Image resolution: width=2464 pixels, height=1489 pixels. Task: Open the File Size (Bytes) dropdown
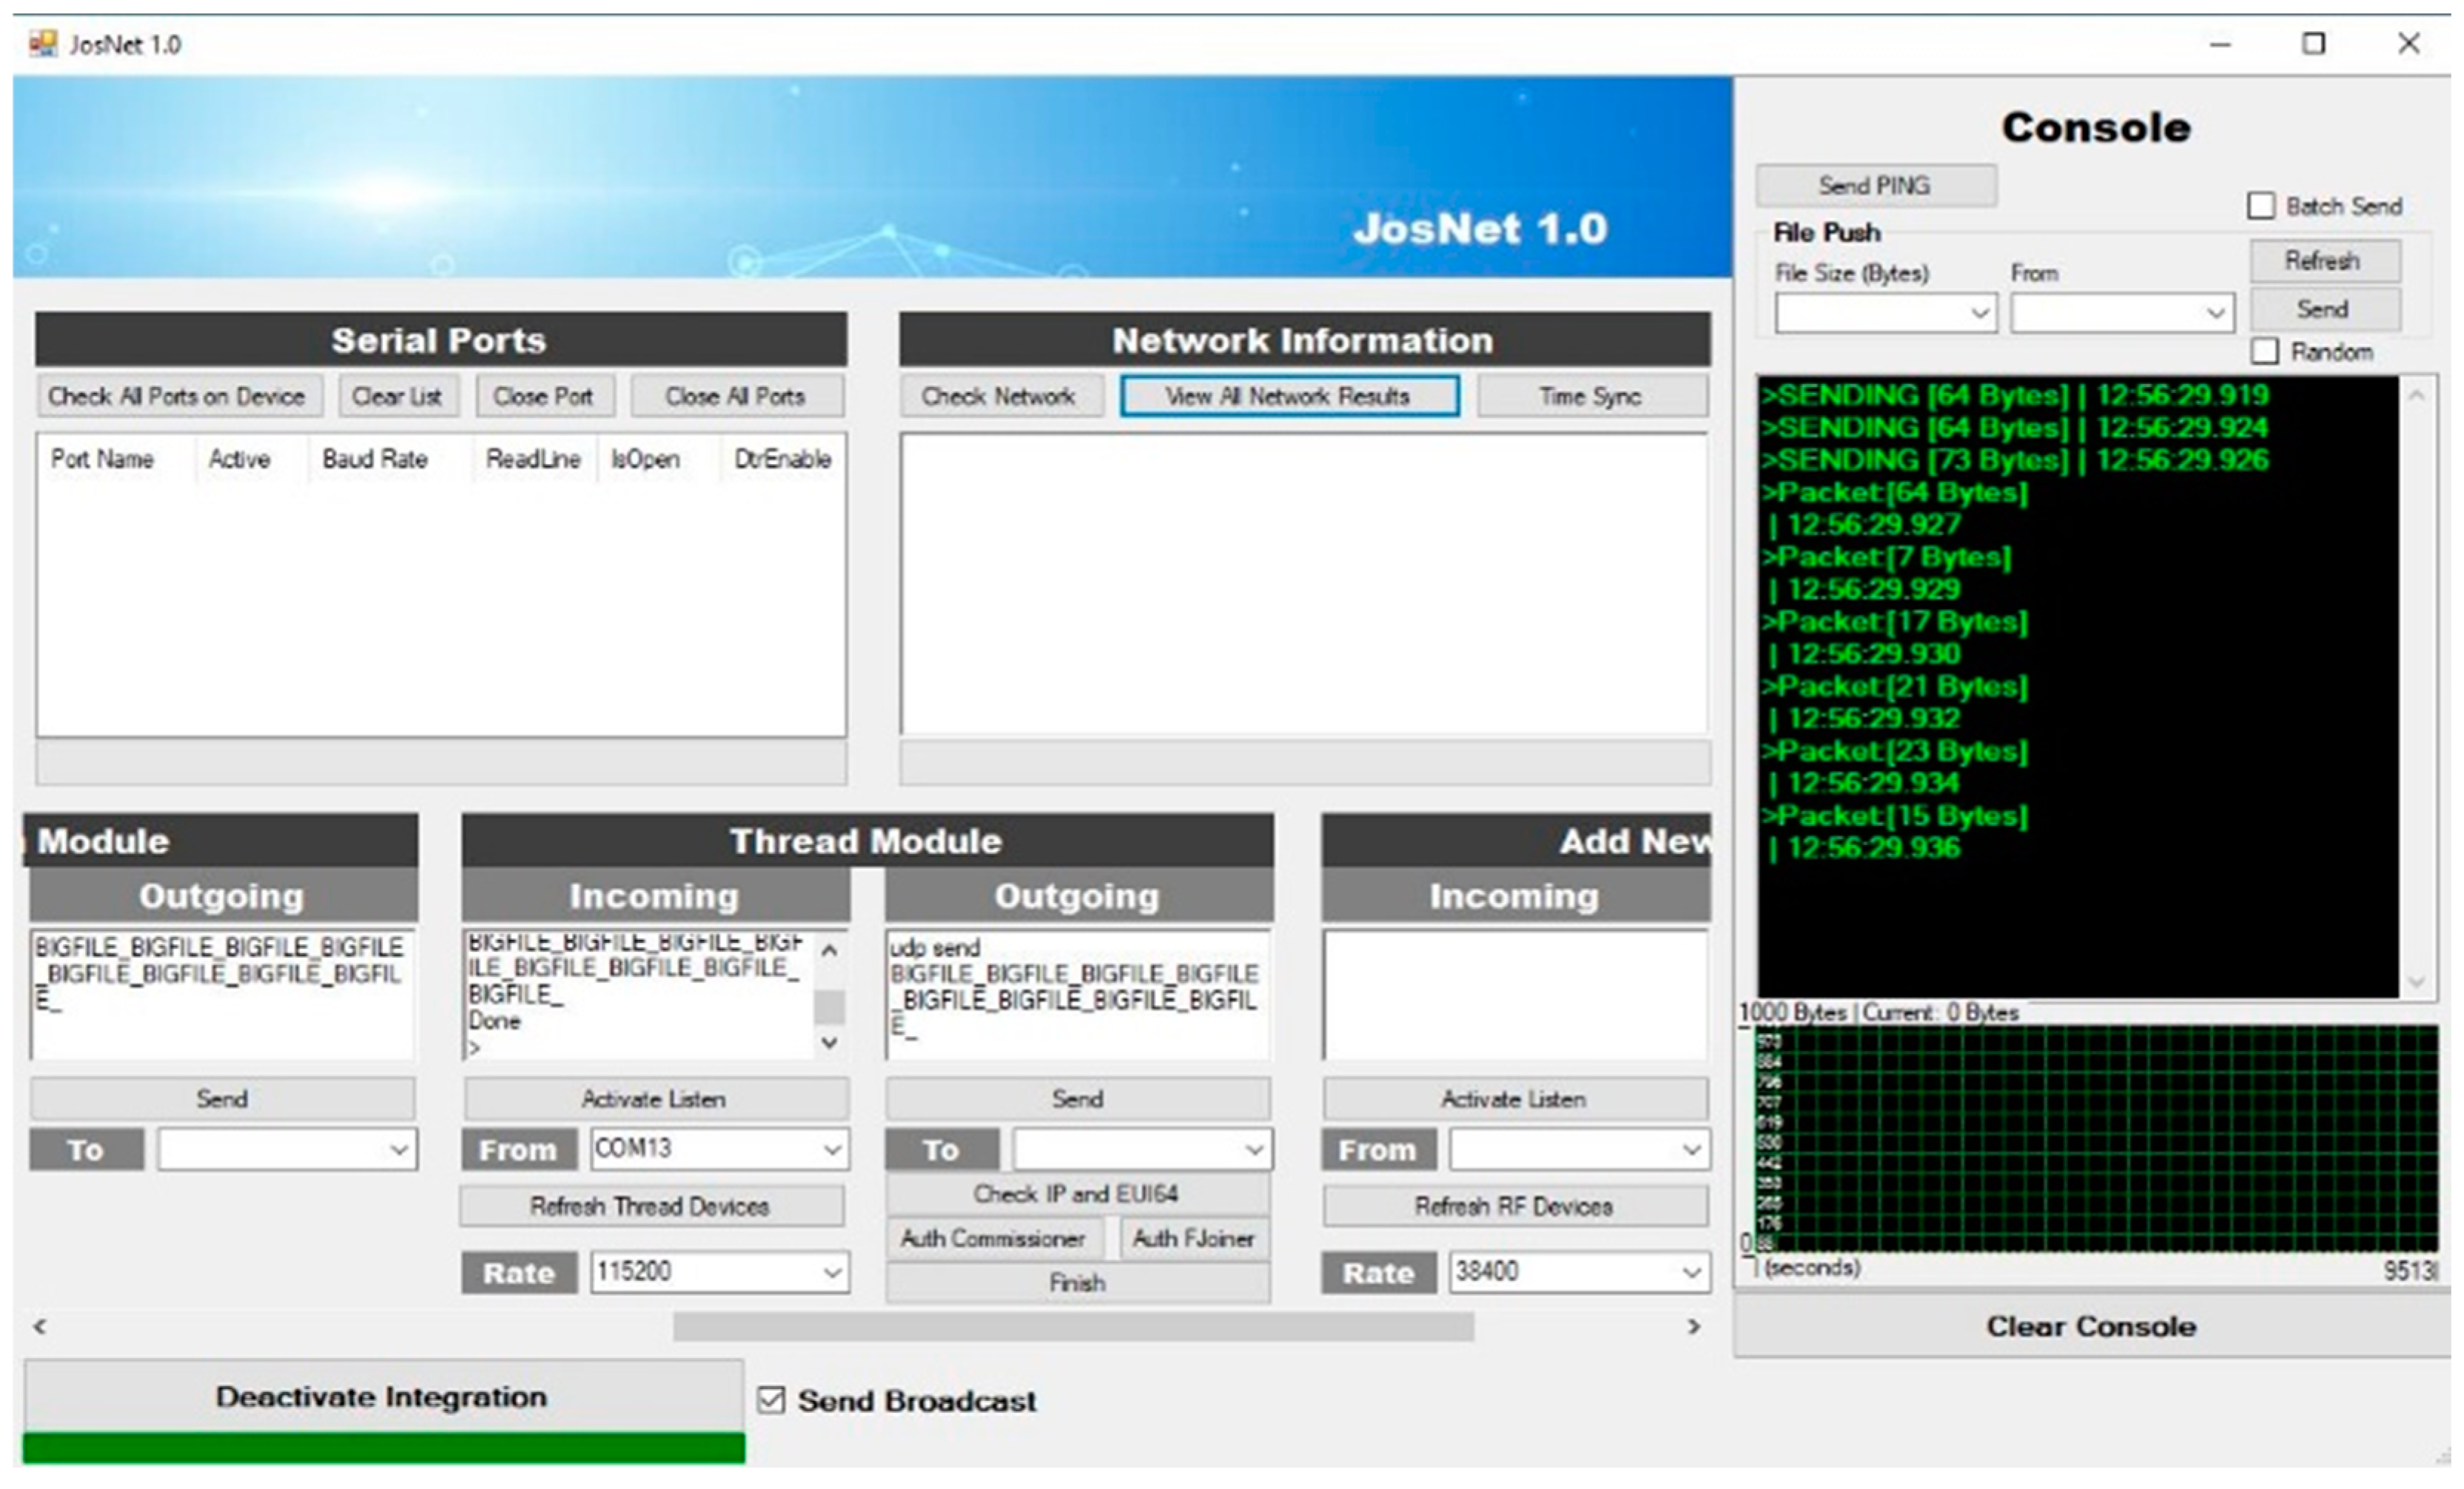(x=1978, y=314)
